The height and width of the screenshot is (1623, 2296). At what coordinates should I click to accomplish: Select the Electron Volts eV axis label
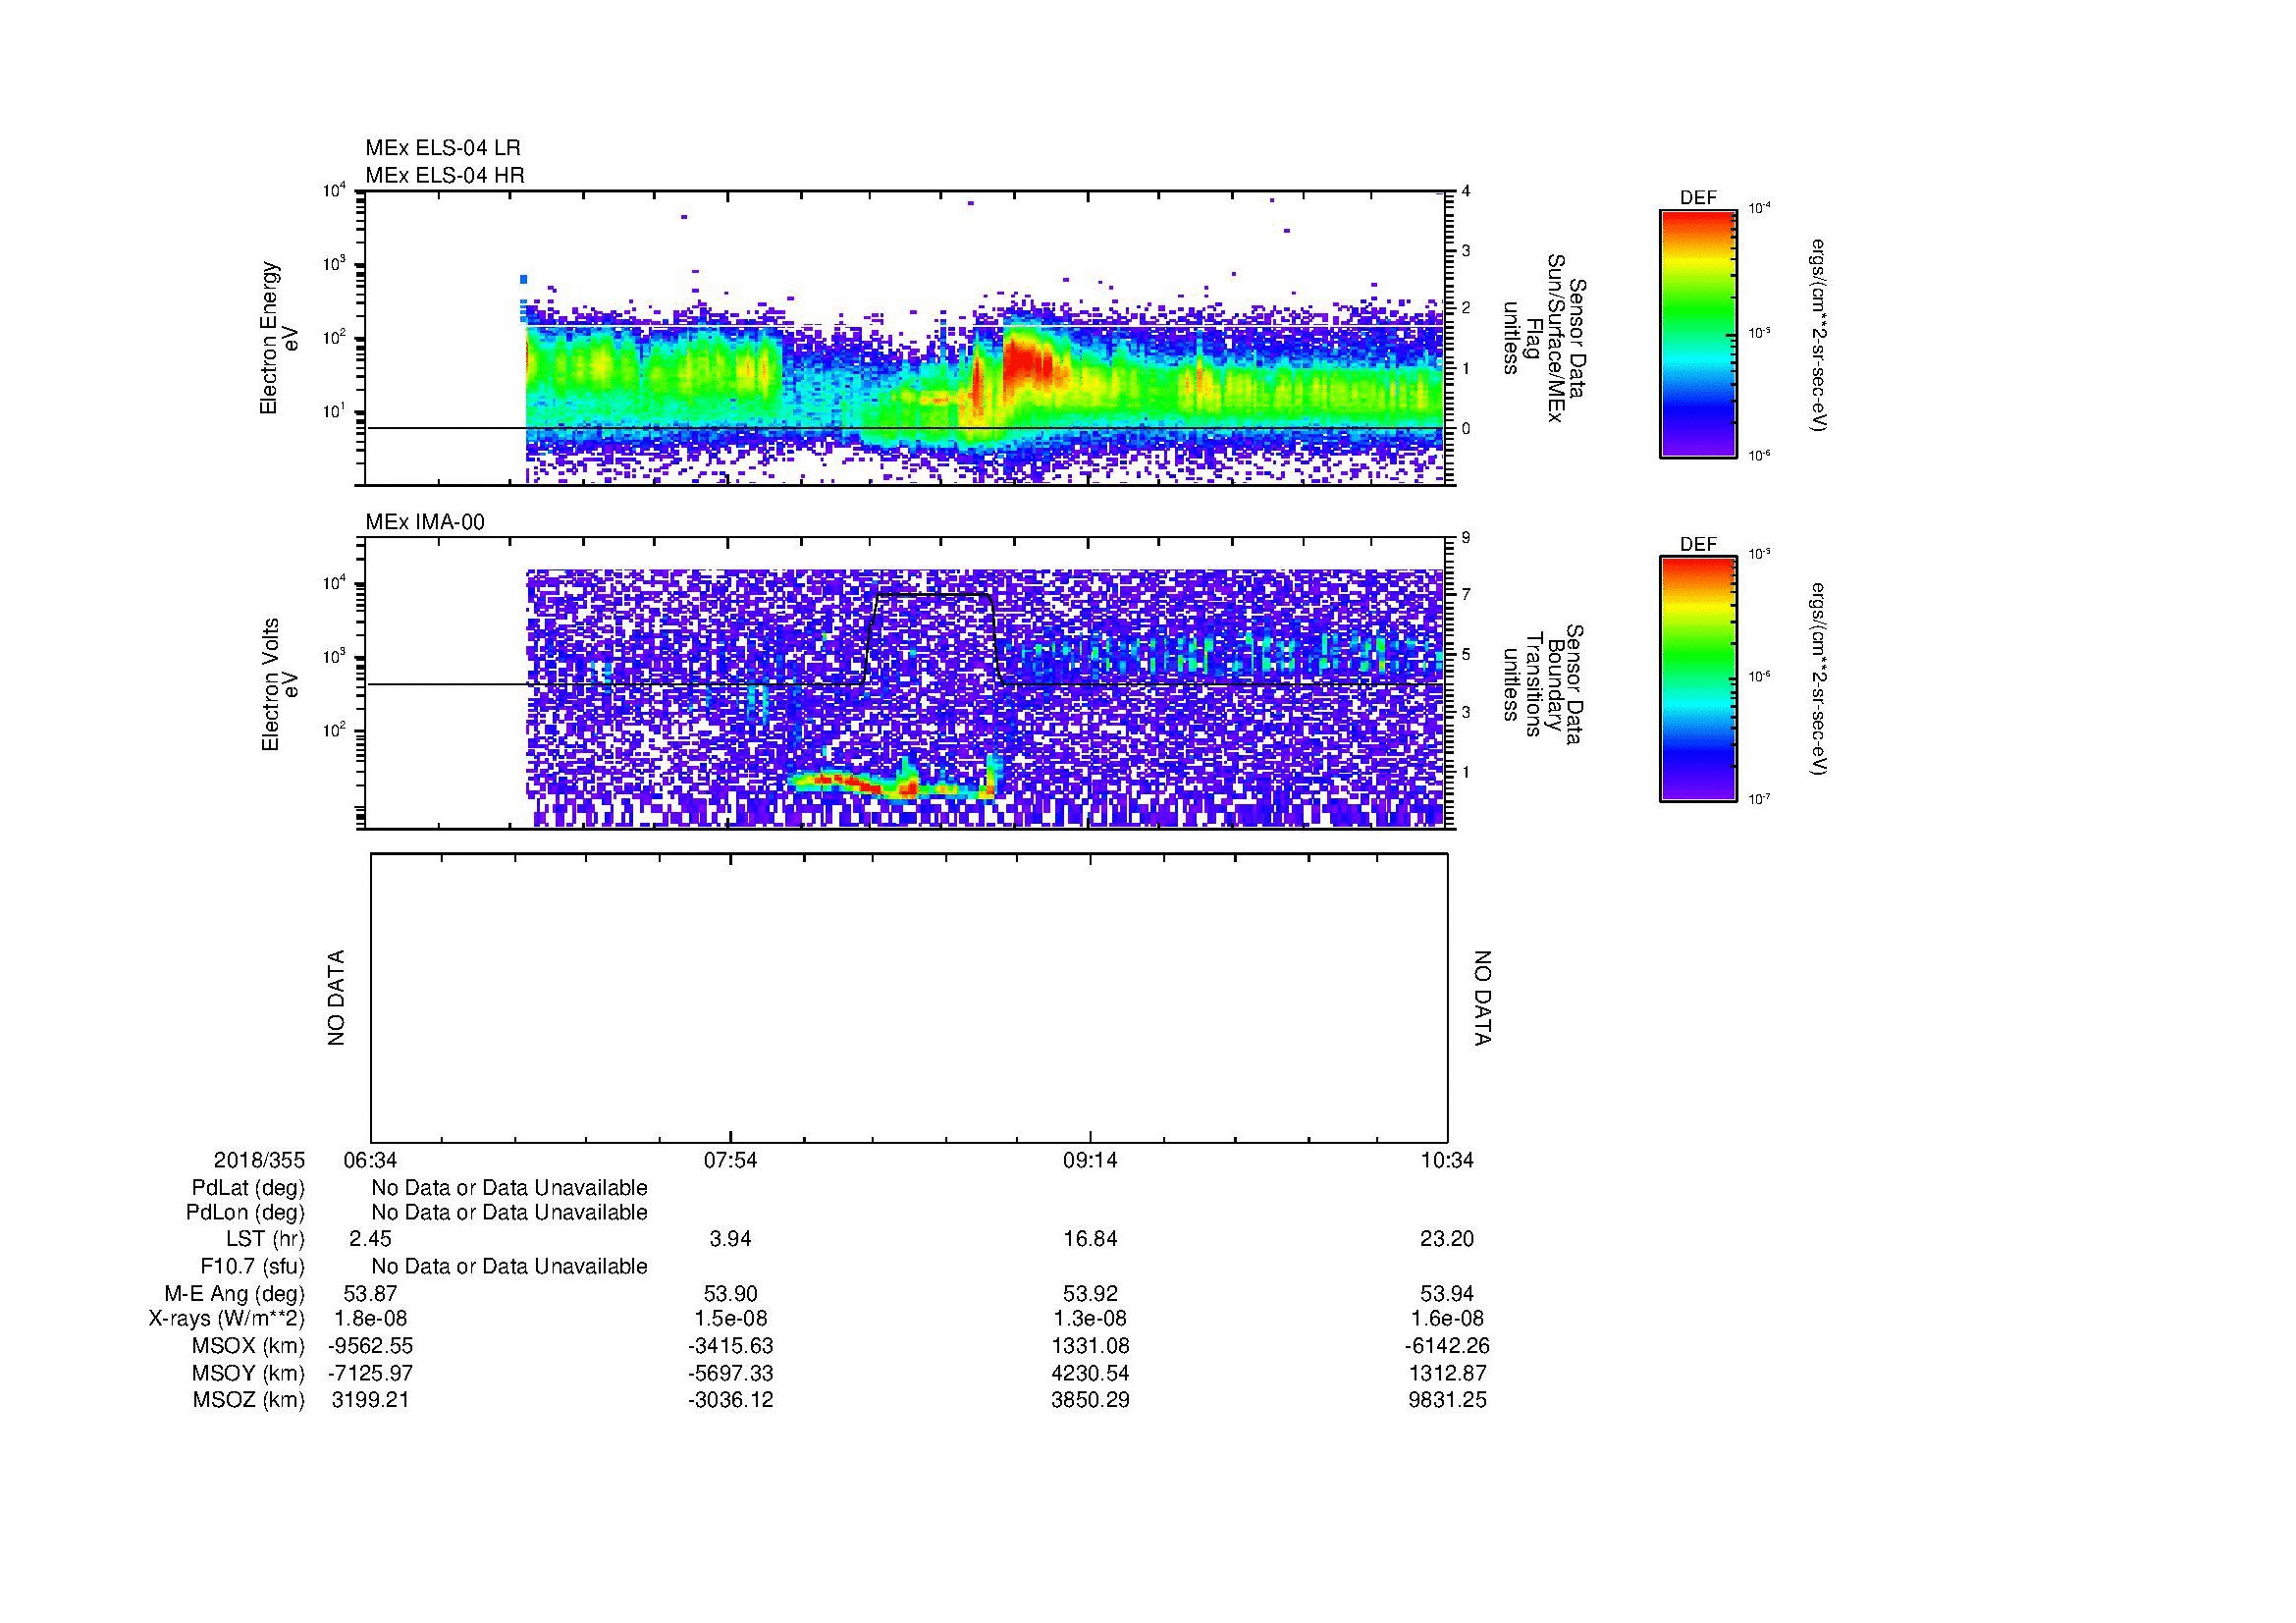pos(280,684)
